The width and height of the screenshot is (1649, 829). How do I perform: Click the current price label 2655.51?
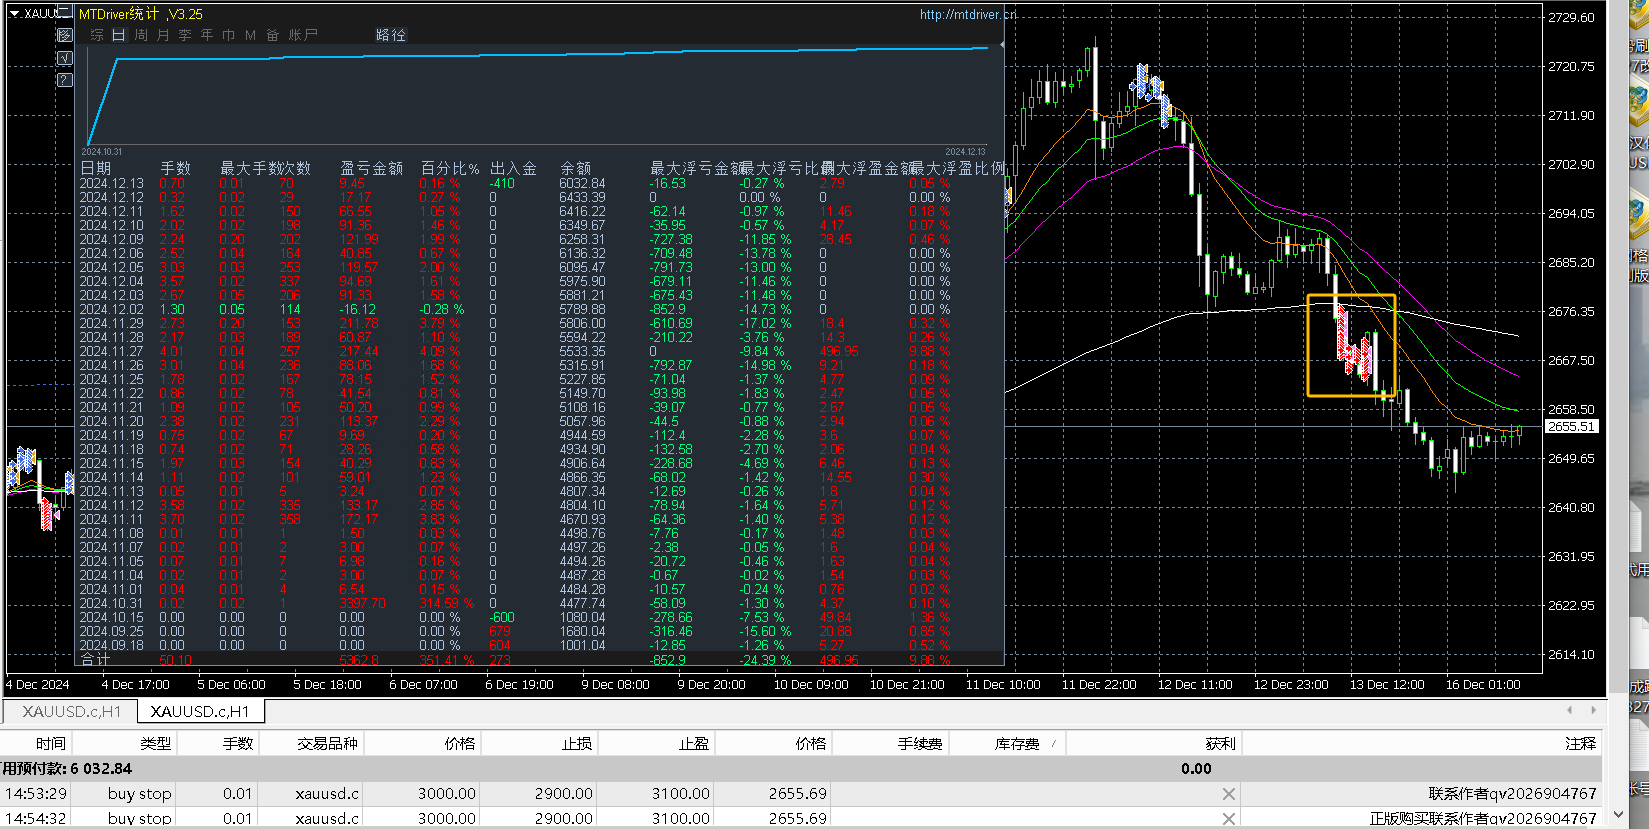[1571, 426]
